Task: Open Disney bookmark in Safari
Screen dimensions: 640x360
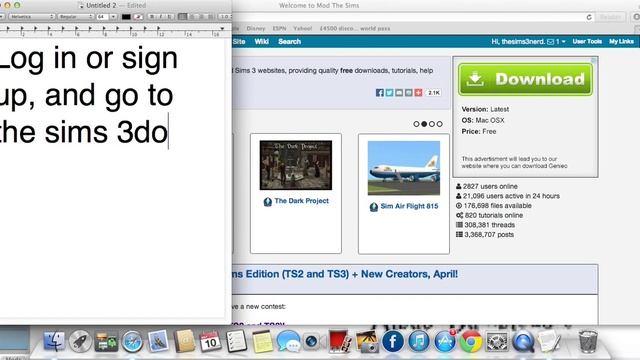Action: 256,29
